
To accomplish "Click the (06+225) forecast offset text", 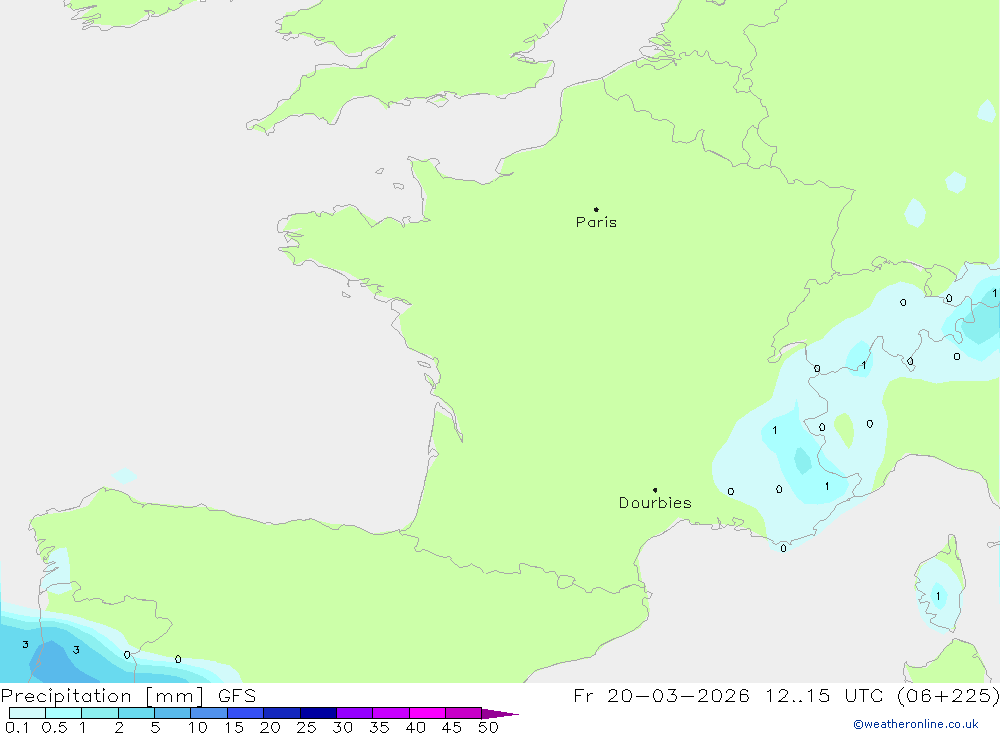I will 948,695.
